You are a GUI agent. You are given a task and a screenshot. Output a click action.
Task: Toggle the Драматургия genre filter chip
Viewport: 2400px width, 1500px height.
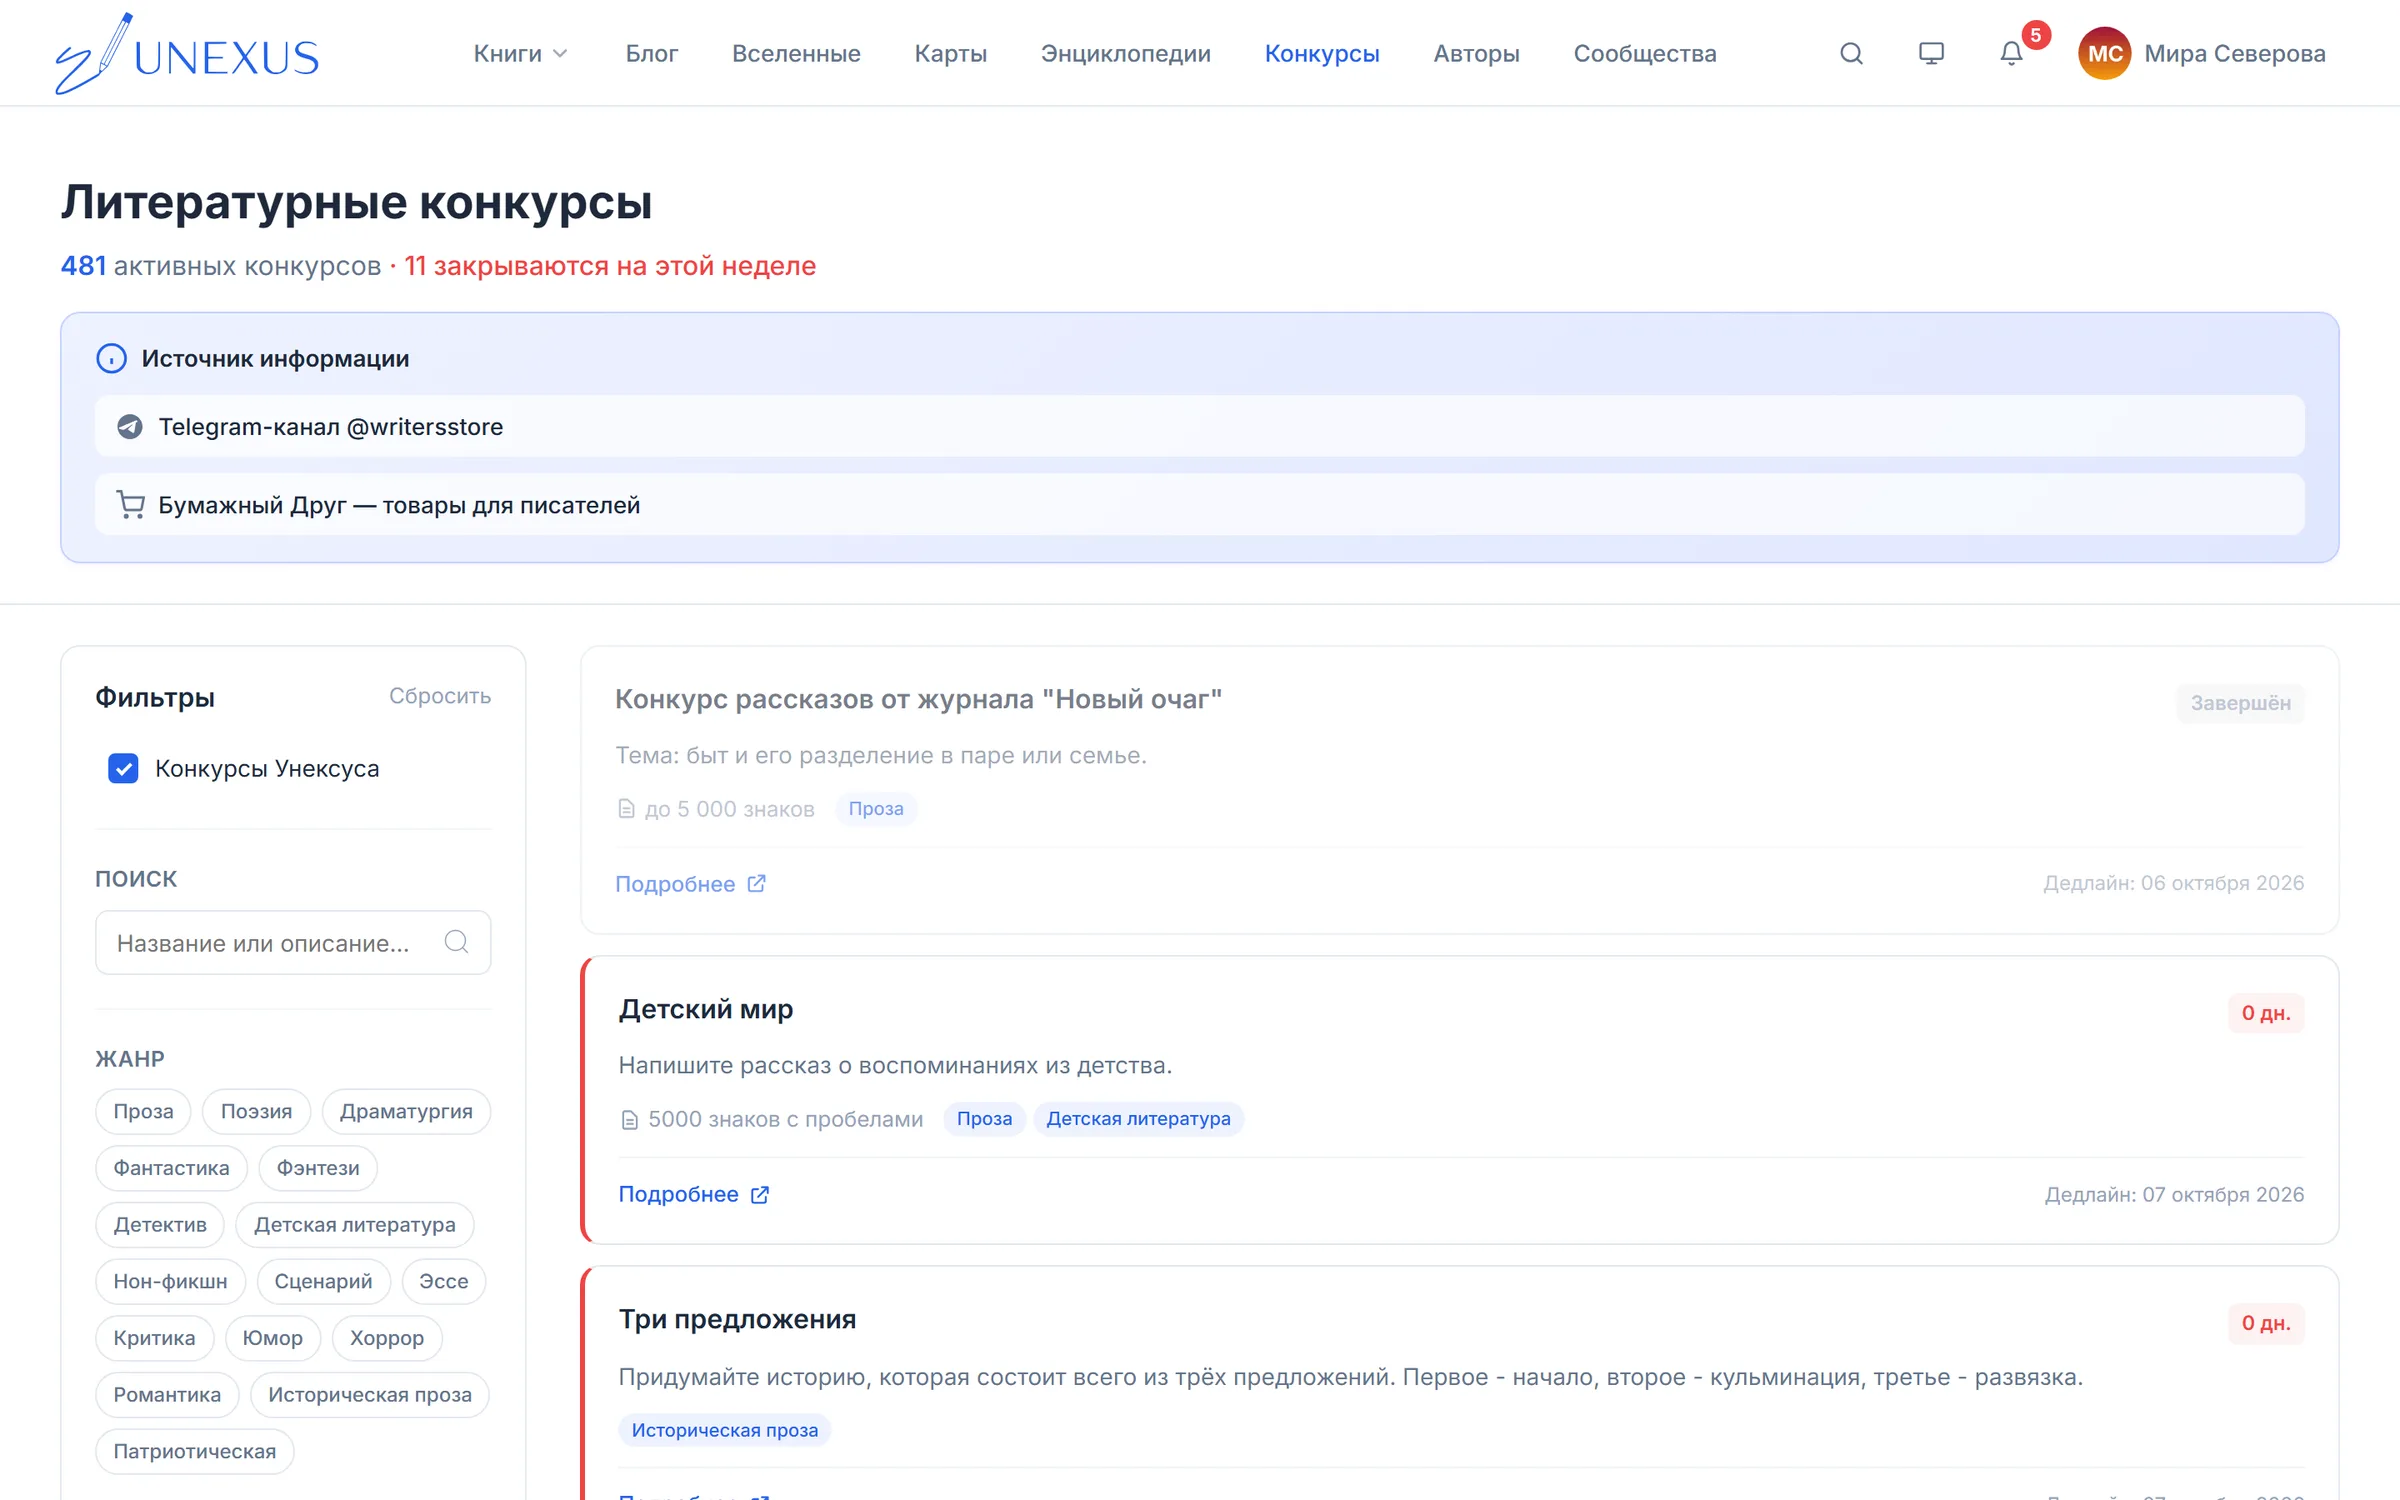[x=406, y=1111]
